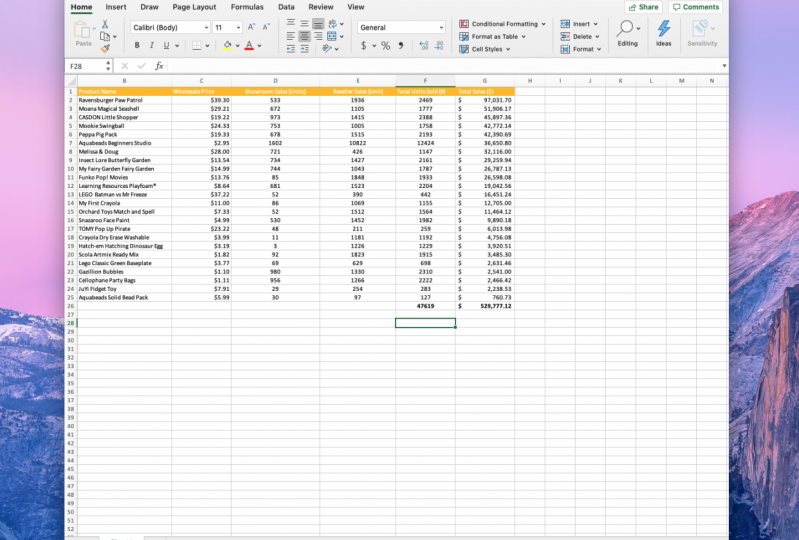799x540 pixels.
Task: Open the Cell Styles menu
Action: 485,49
